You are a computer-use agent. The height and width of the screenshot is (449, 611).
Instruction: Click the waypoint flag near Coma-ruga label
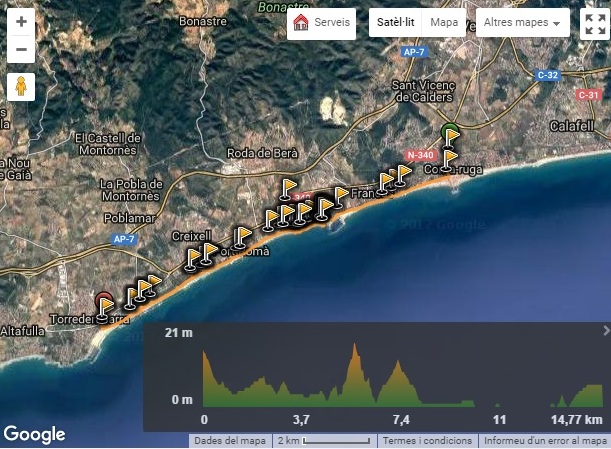pyautogui.click(x=449, y=160)
